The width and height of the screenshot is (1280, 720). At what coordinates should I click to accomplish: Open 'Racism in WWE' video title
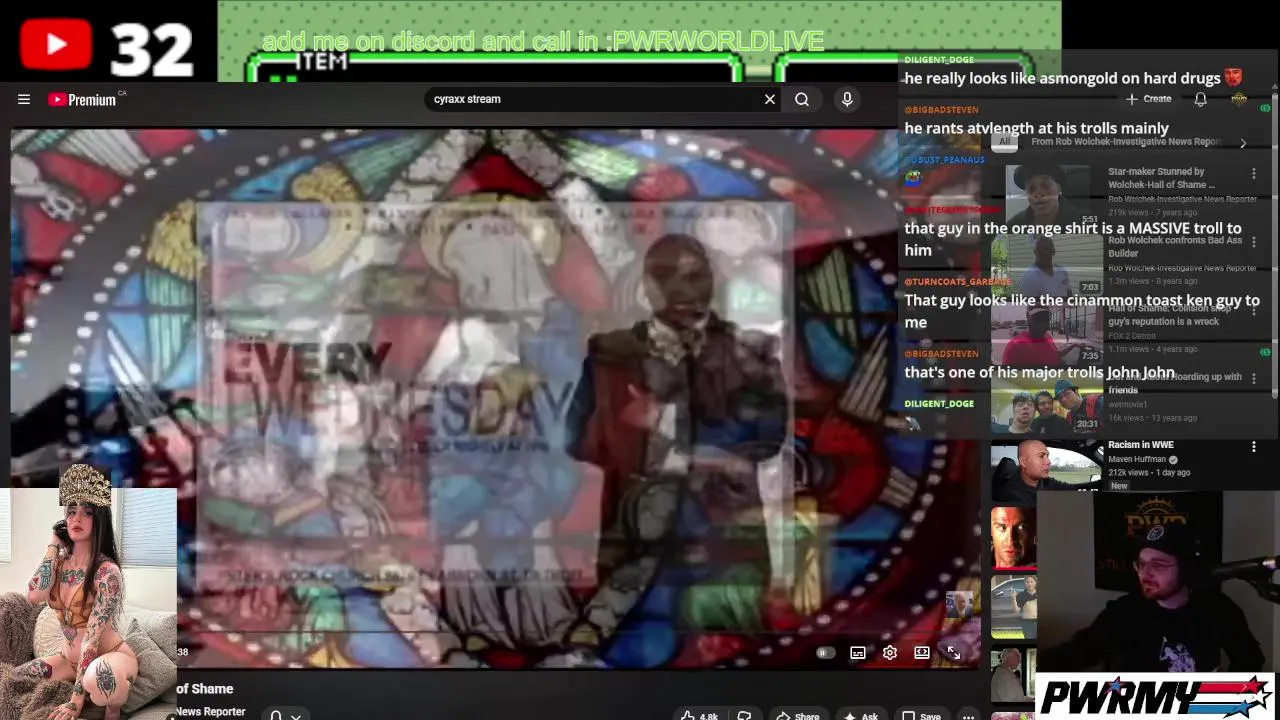click(x=1140, y=445)
